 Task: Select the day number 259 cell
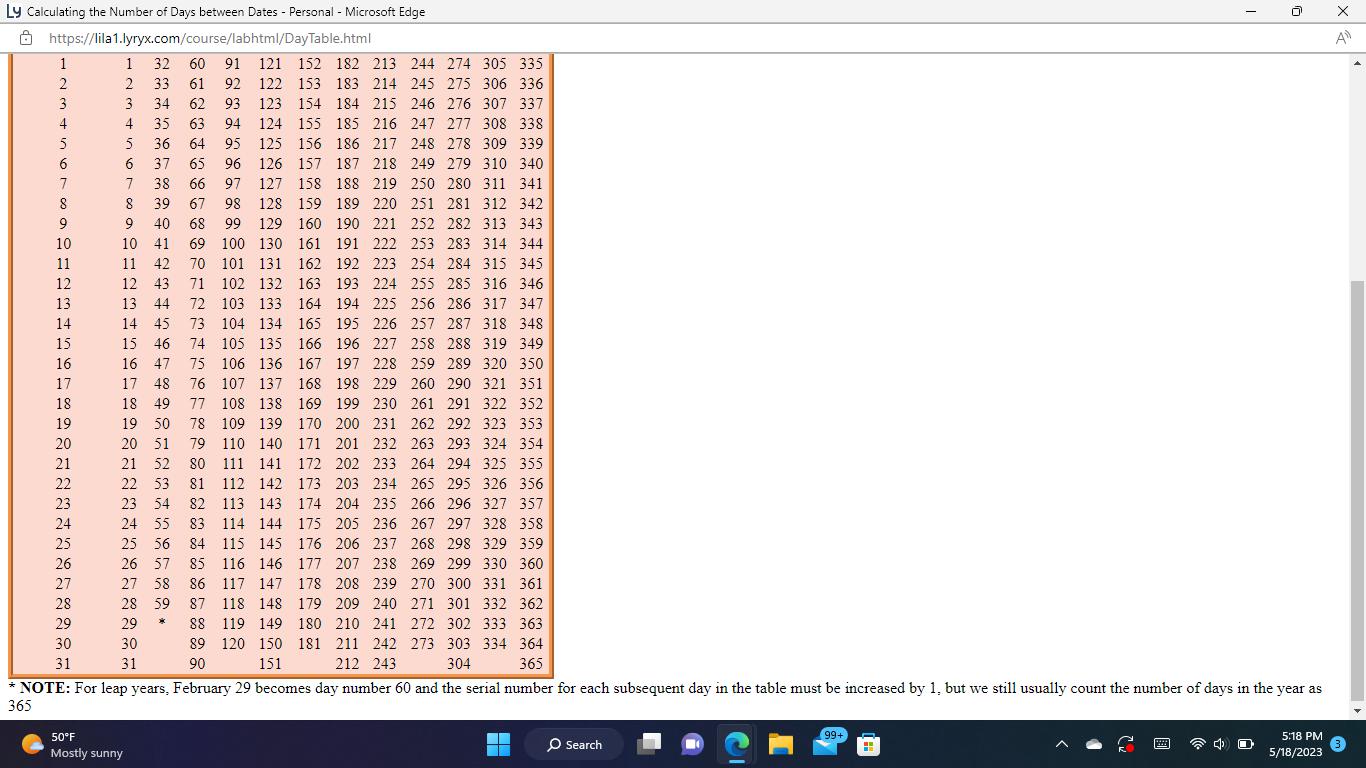click(423, 364)
